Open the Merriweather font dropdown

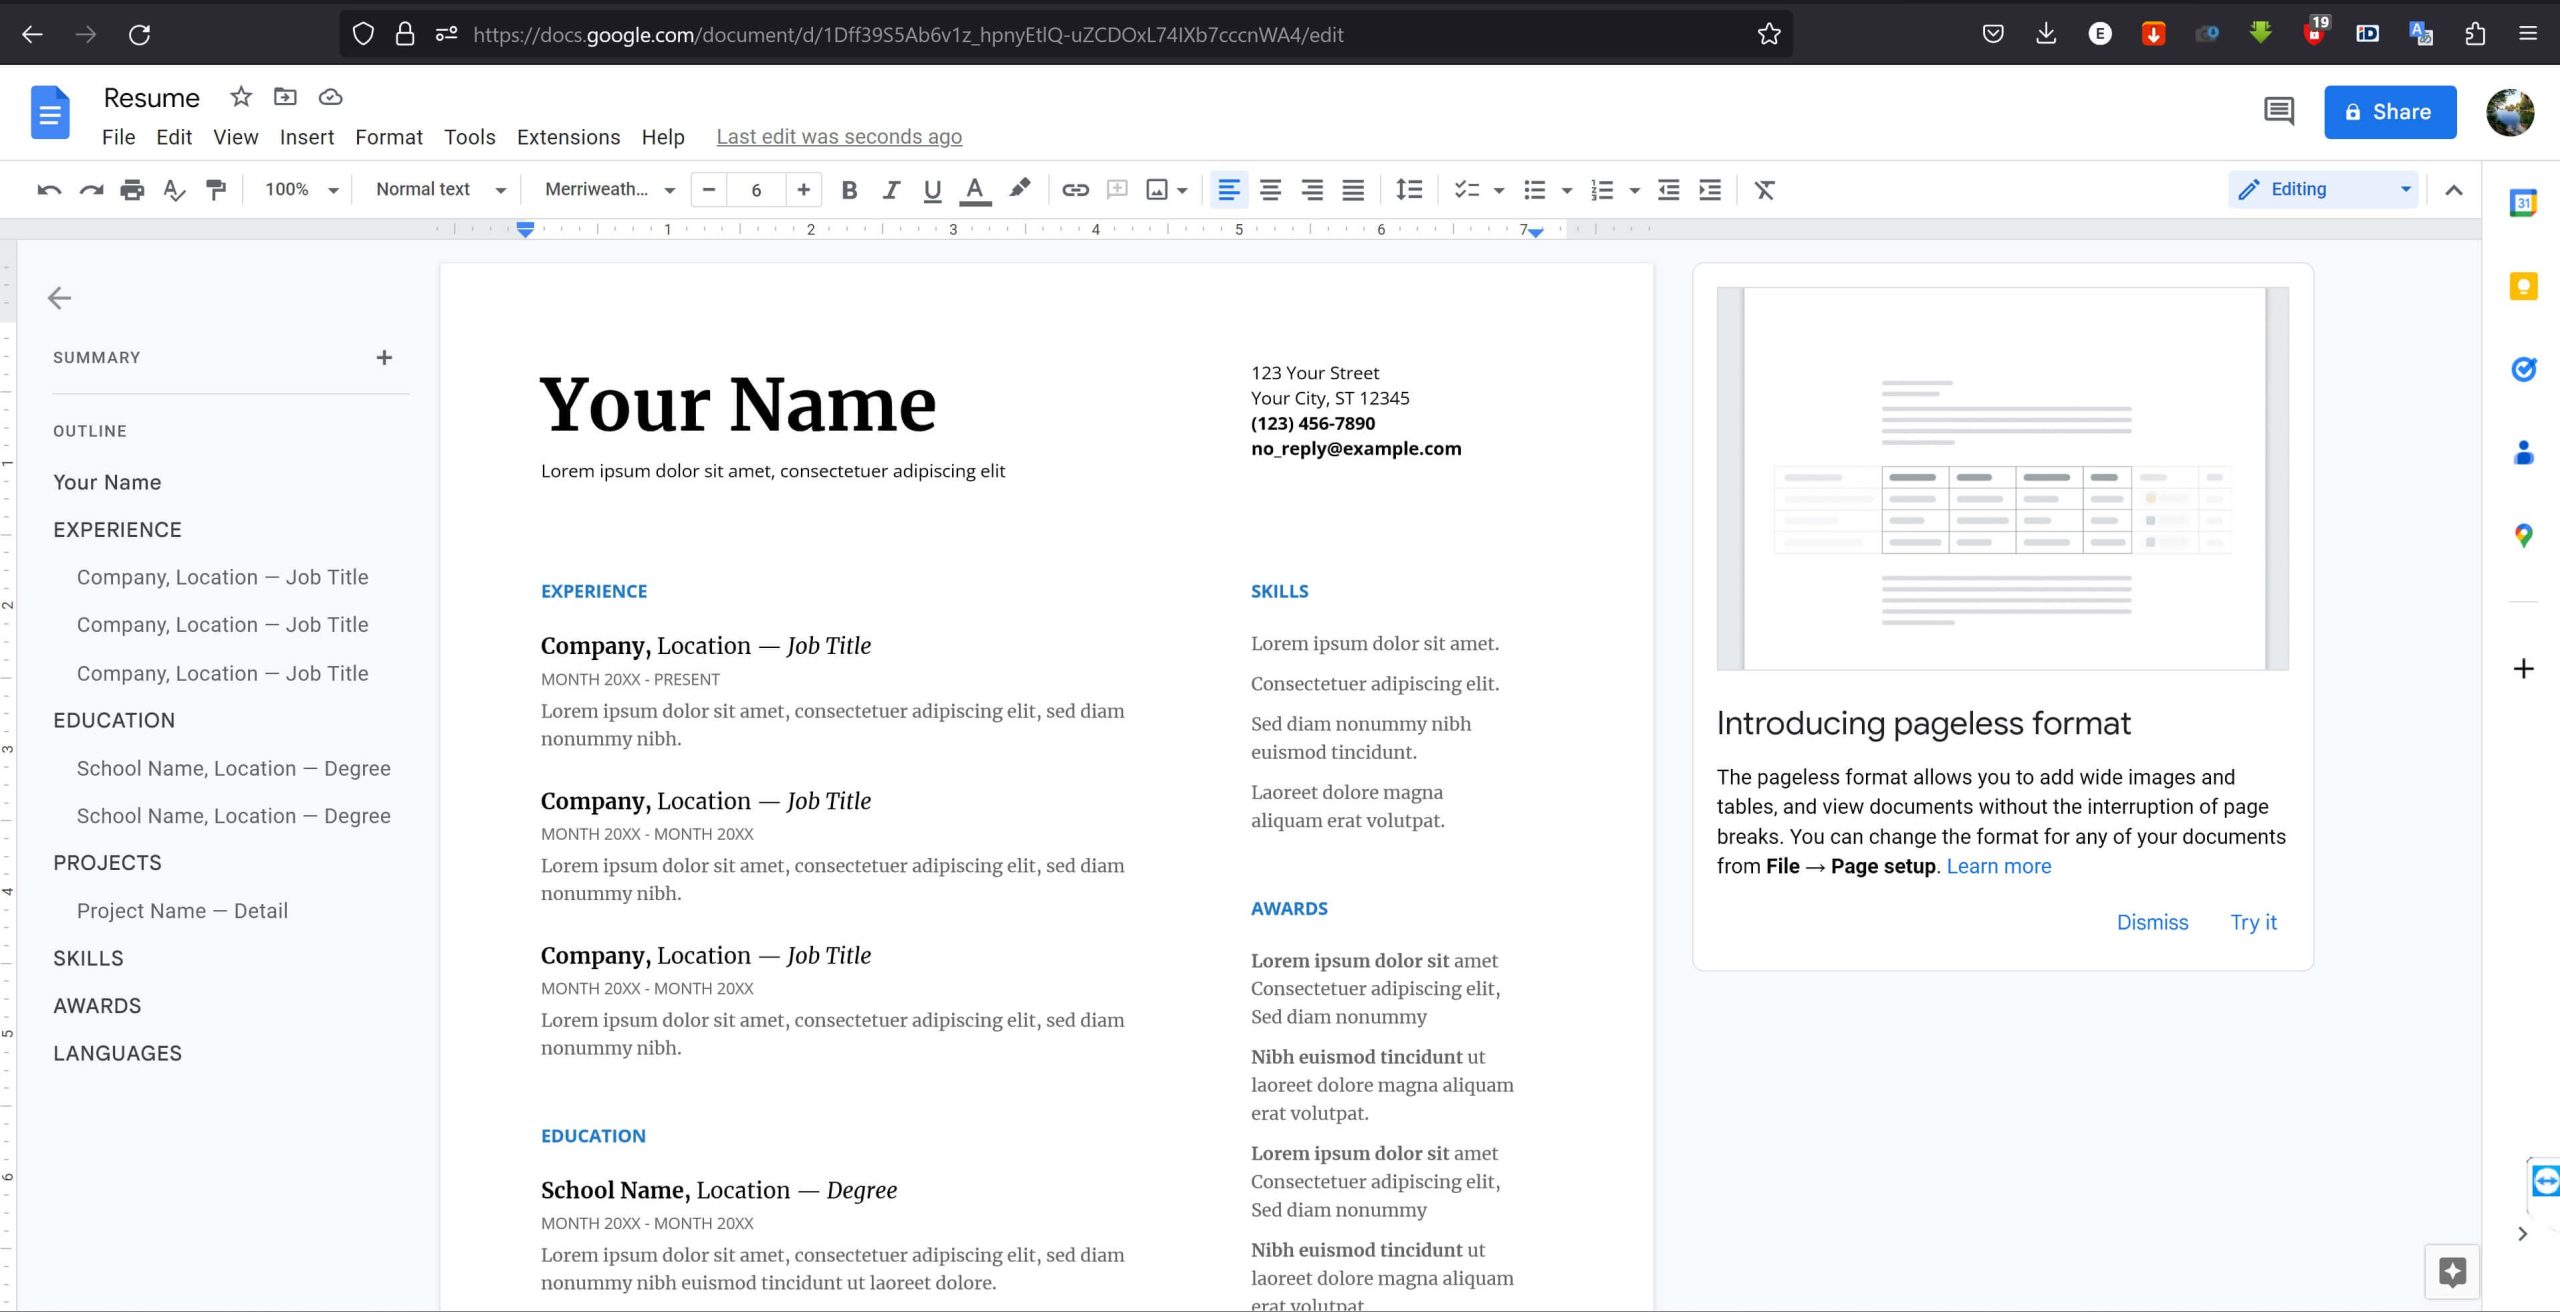click(609, 190)
